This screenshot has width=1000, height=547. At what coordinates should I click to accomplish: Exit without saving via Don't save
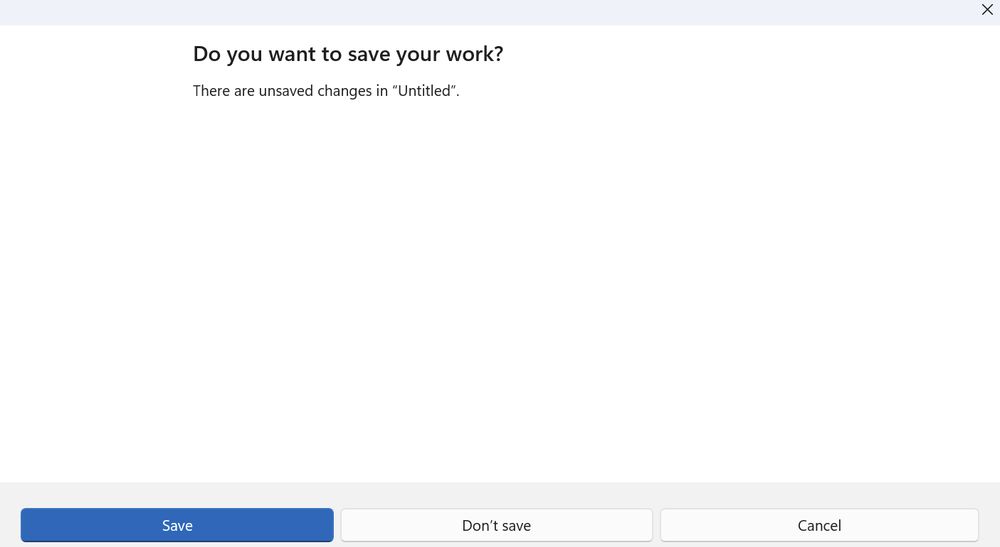pyautogui.click(x=496, y=525)
